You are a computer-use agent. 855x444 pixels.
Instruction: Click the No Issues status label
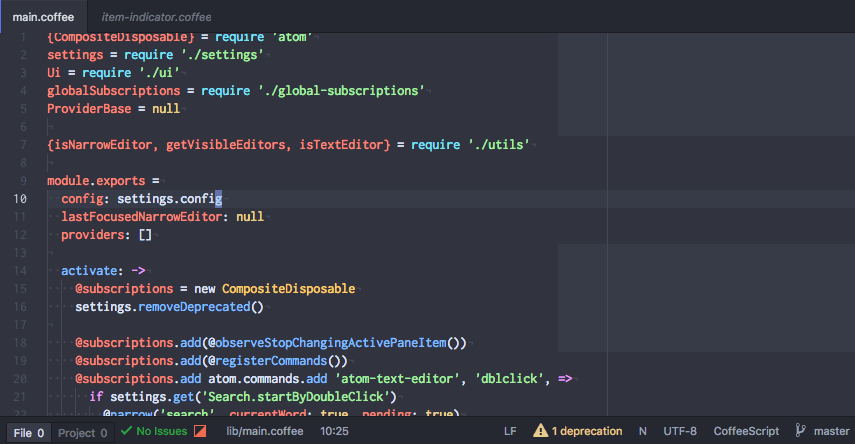pyautogui.click(x=162, y=431)
